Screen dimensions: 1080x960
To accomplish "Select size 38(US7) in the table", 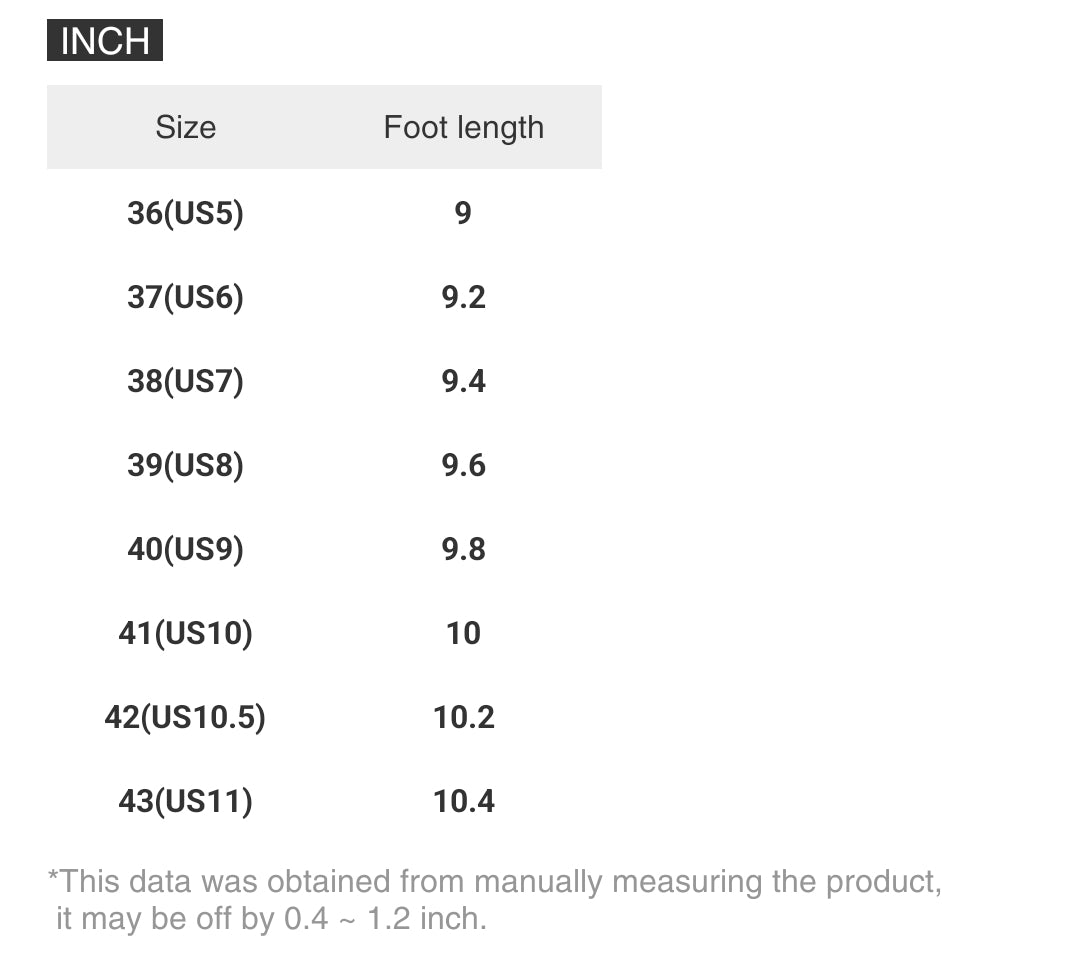I will coord(185,381).
